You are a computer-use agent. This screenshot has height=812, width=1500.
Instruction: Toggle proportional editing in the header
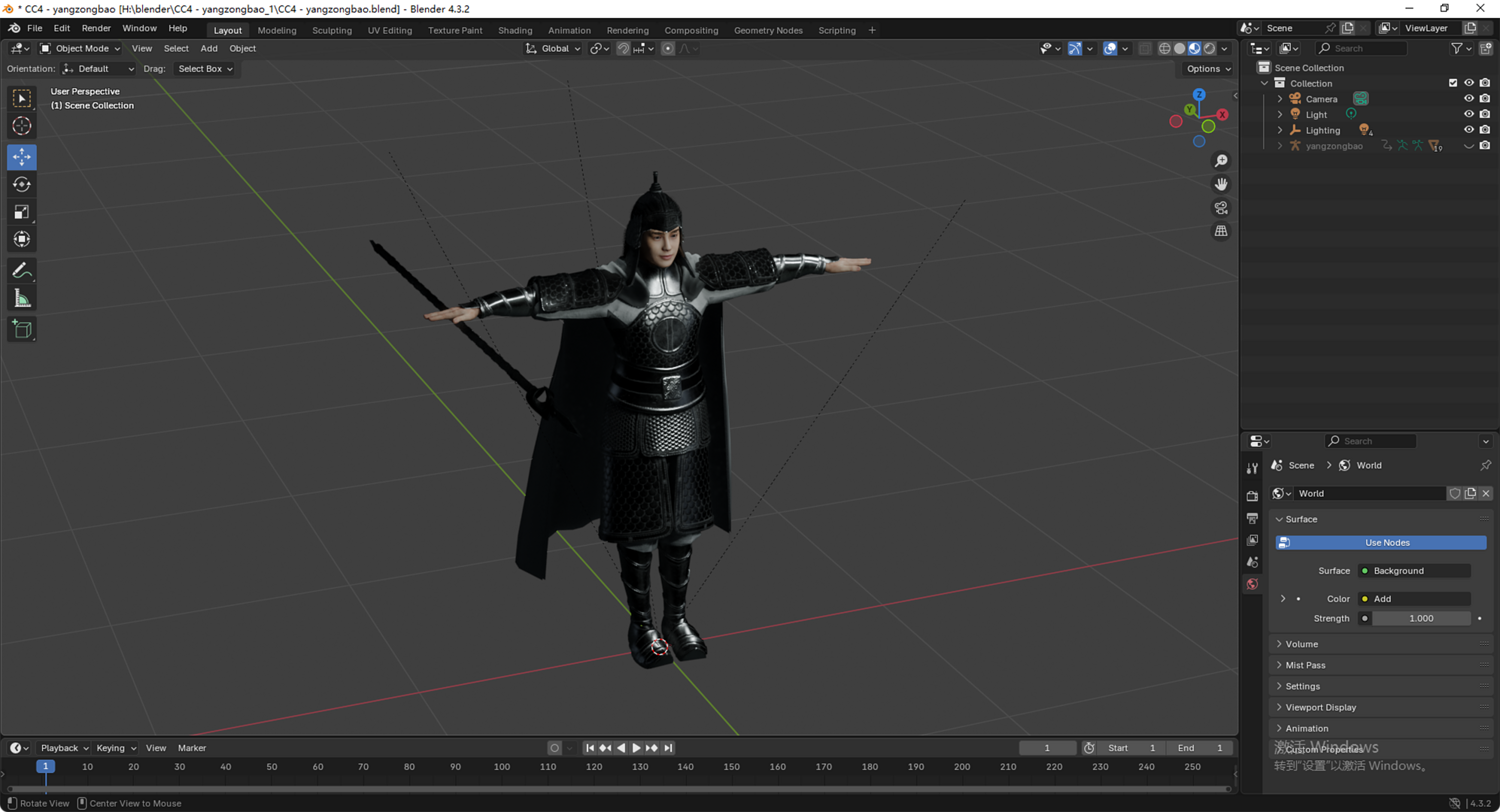(668, 48)
